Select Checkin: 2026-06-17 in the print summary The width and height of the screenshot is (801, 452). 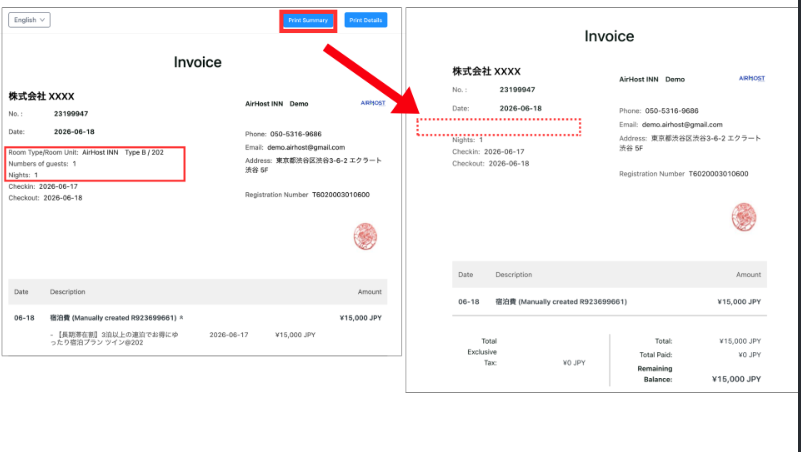pyautogui.click(x=488, y=152)
